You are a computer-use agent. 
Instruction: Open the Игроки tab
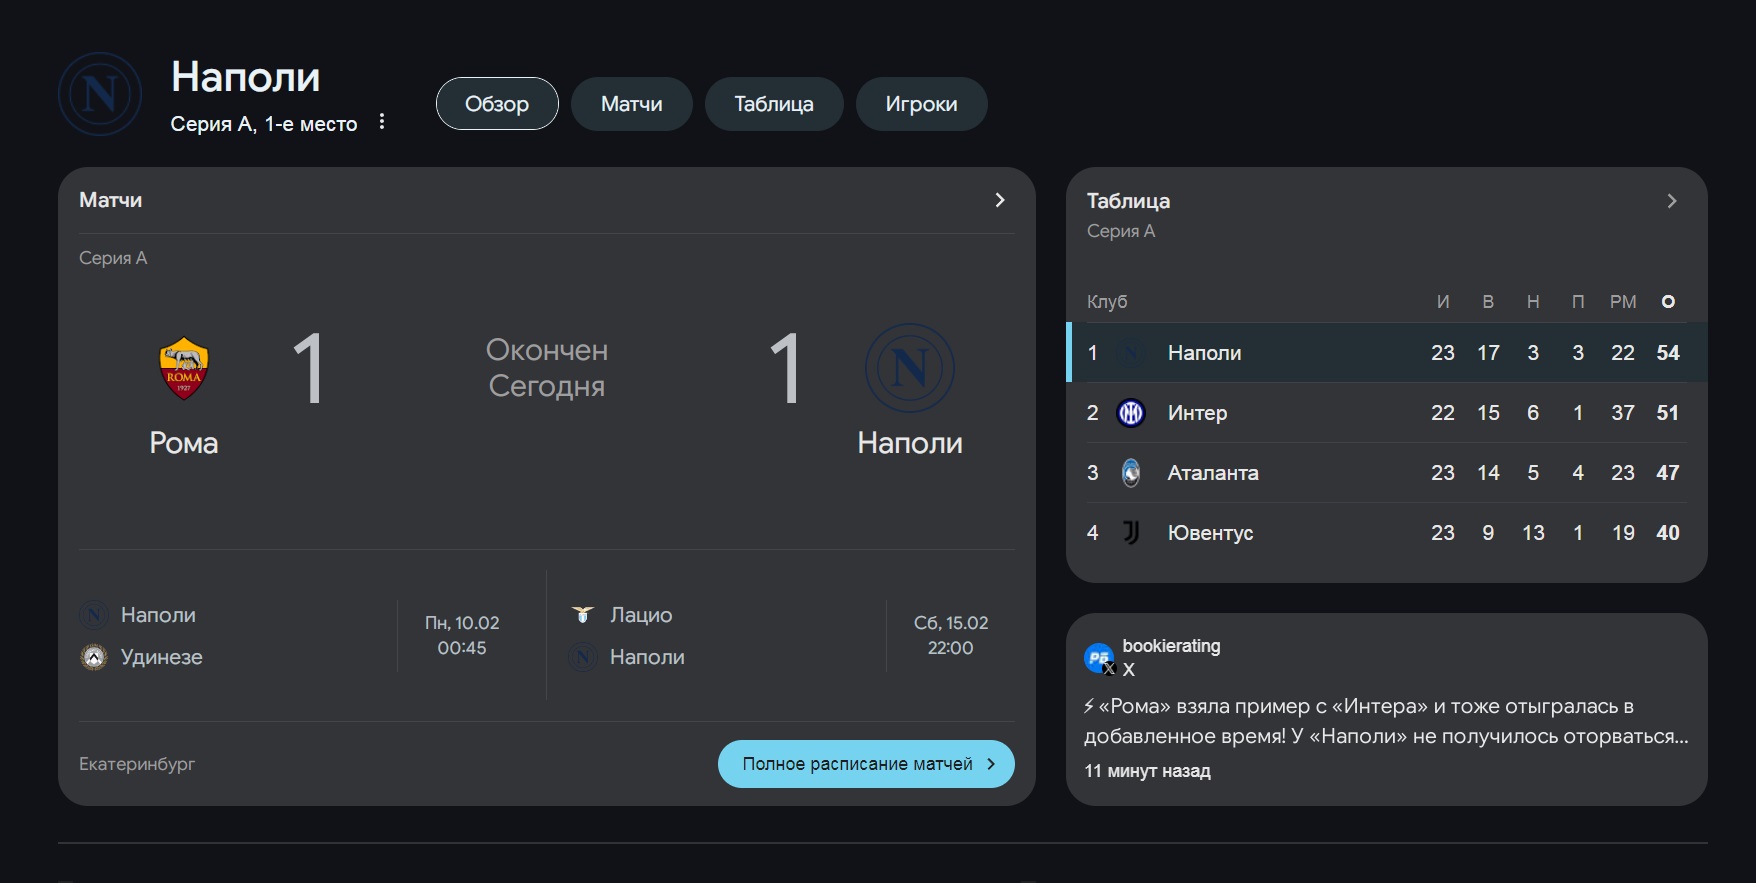tap(922, 104)
